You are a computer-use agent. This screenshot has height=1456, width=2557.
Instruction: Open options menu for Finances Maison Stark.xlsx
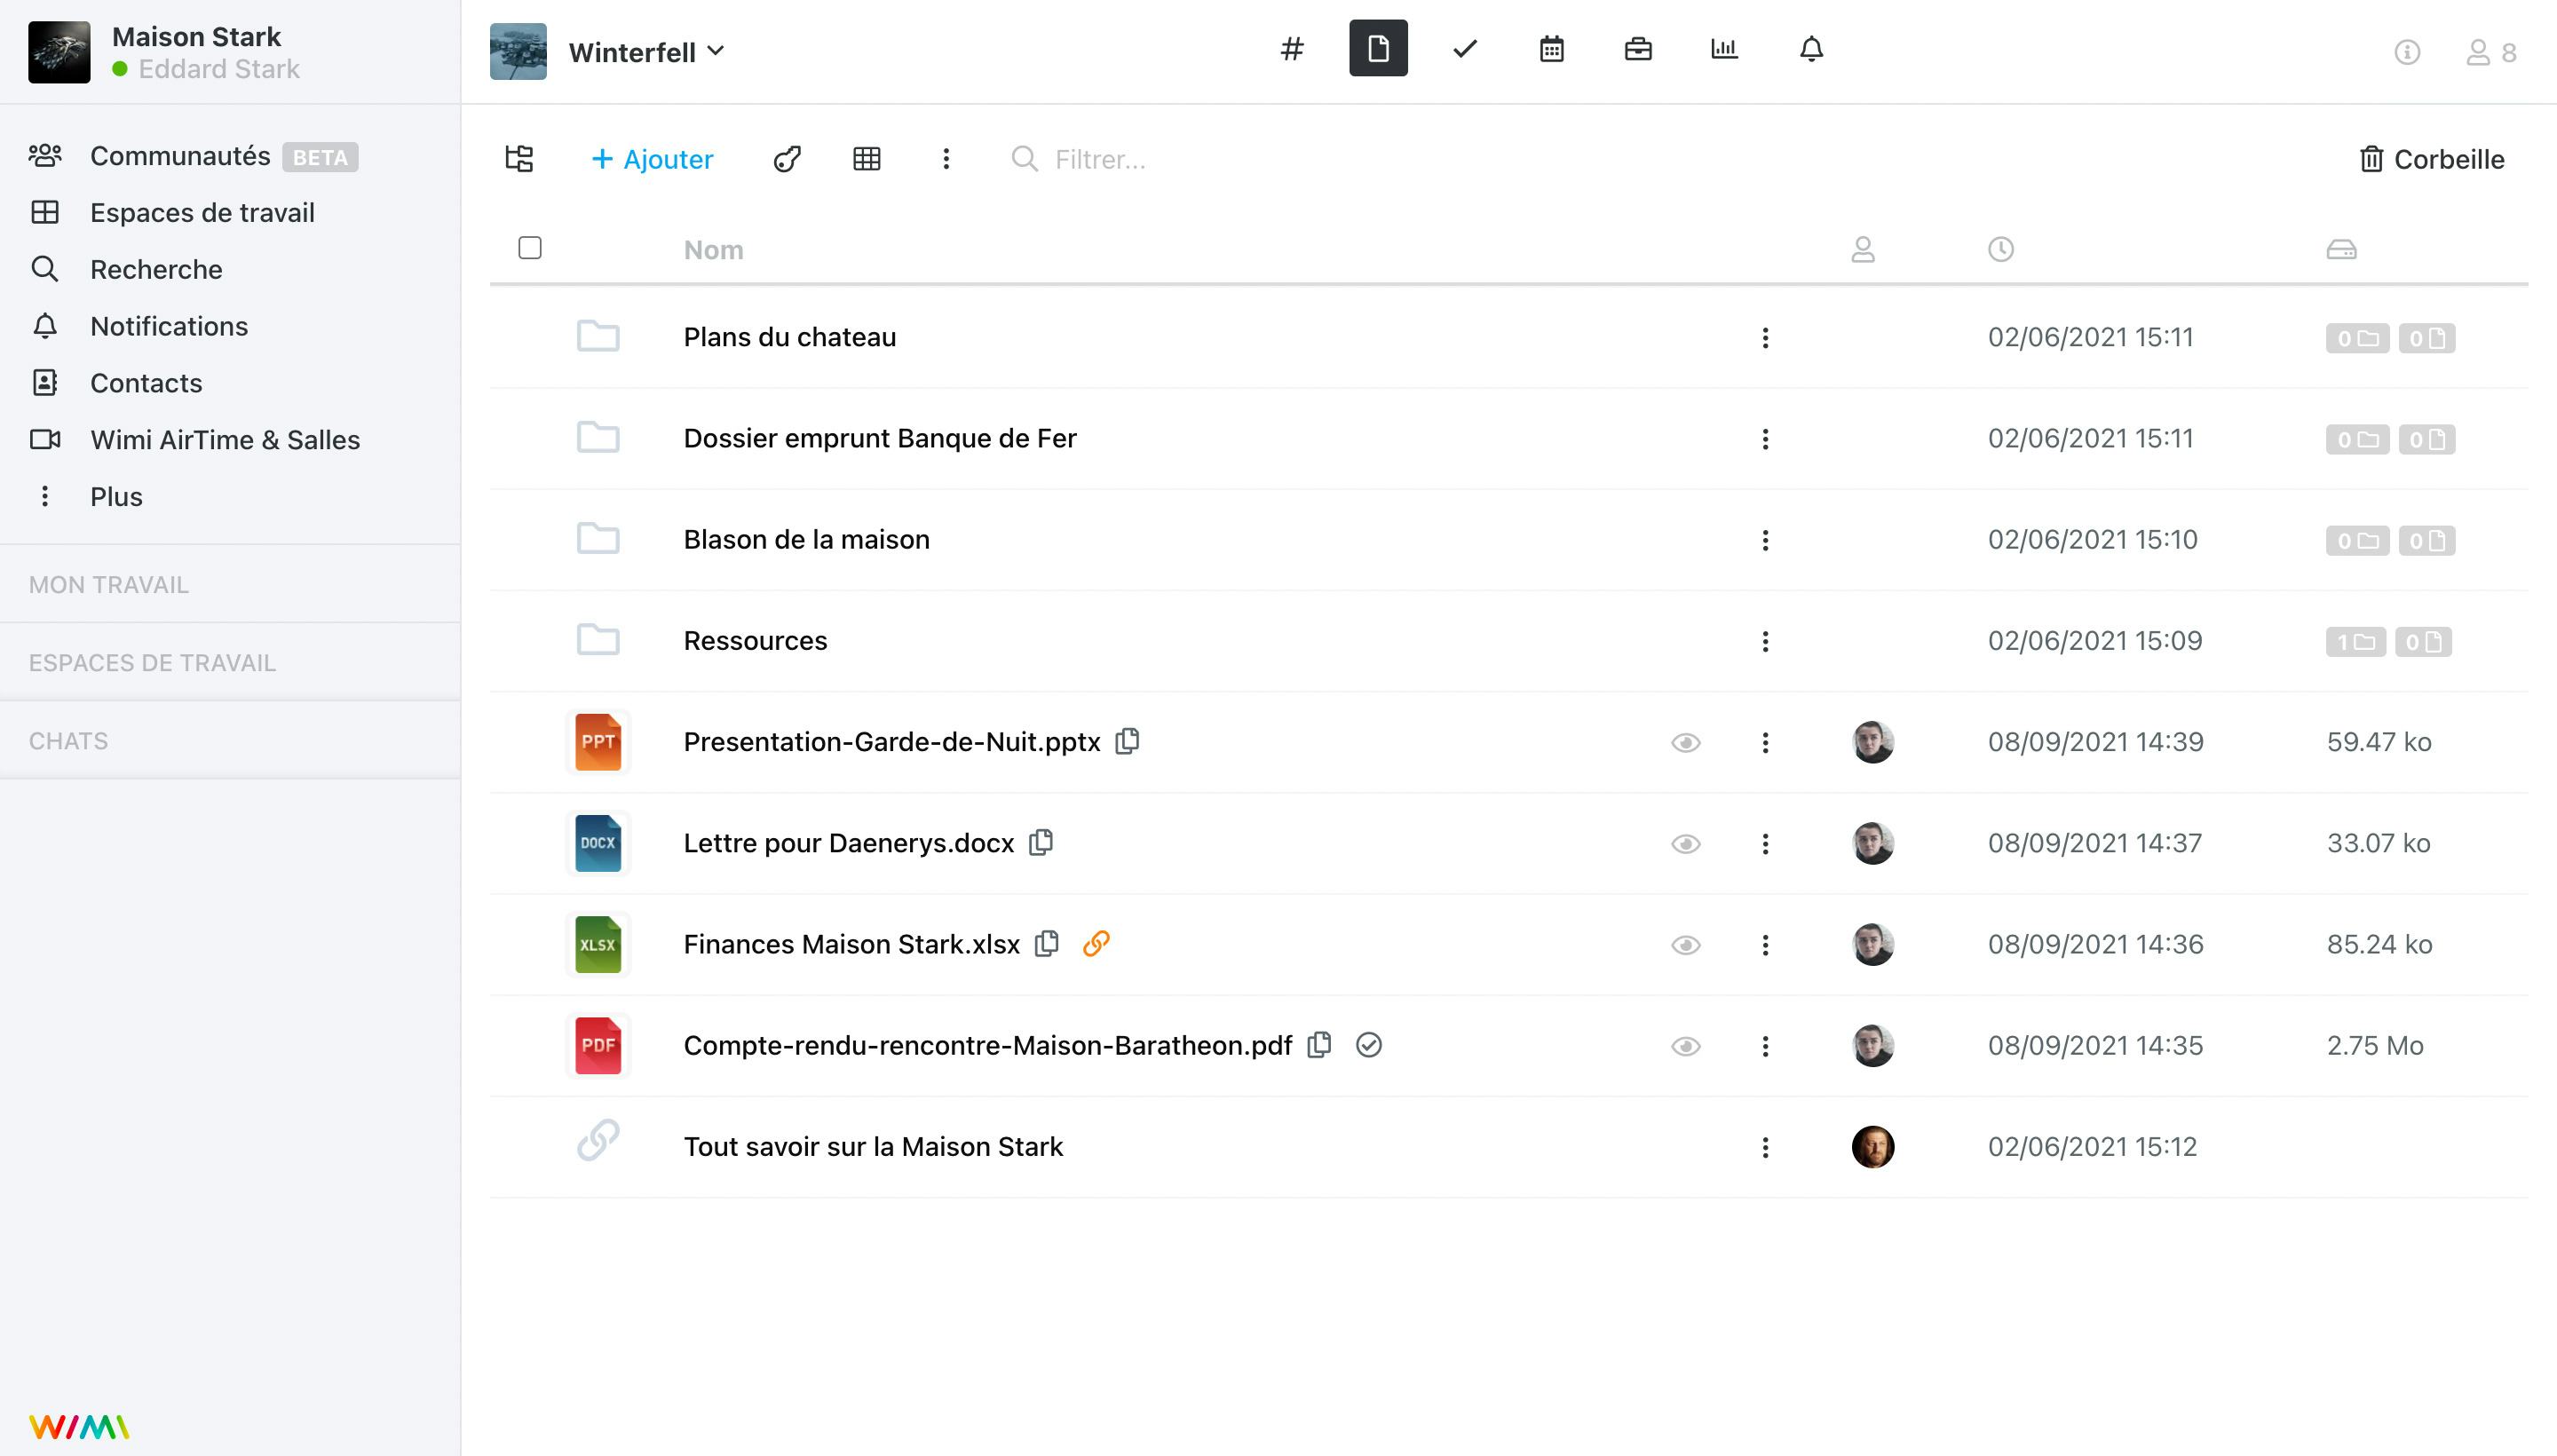(x=1765, y=945)
